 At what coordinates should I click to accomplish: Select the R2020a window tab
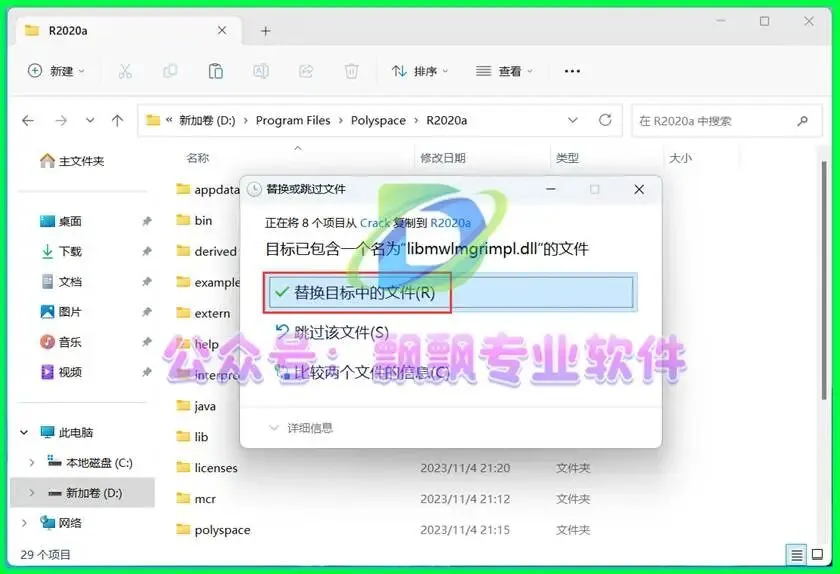pos(129,31)
